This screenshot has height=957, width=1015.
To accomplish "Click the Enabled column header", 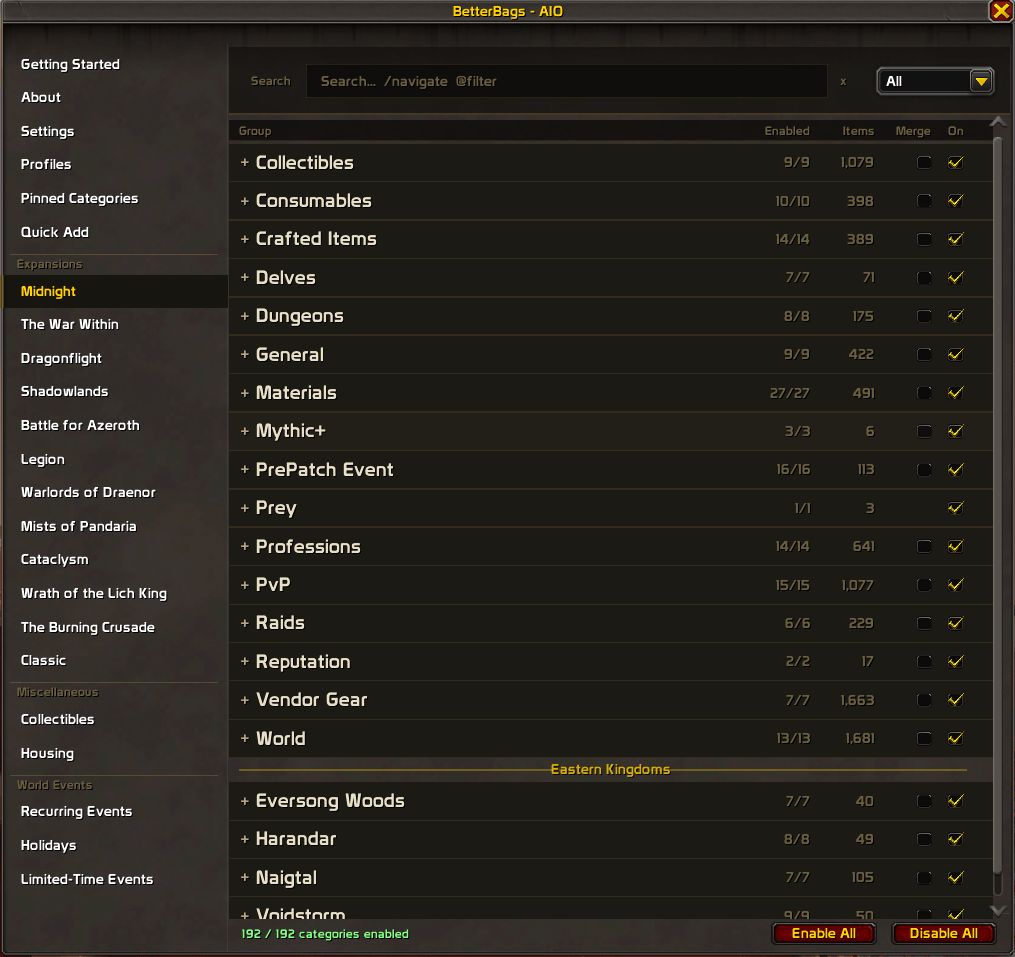I will [786, 131].
